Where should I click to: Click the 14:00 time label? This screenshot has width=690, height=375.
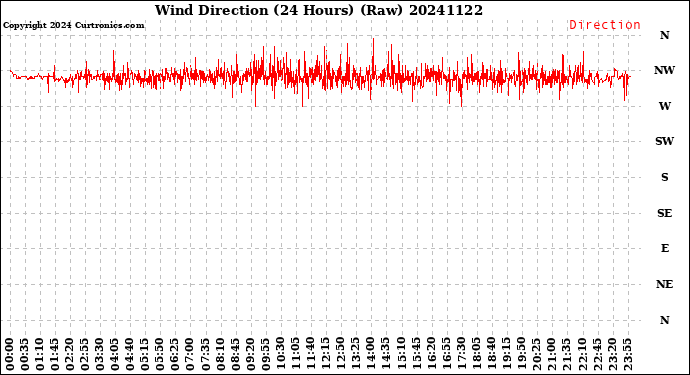(371, 355)
